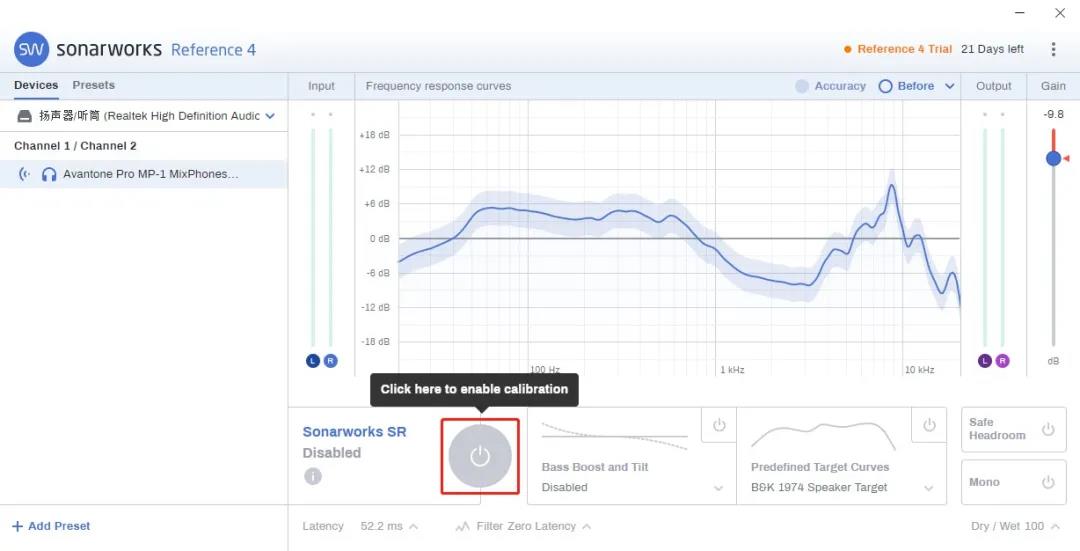
Task: Click the Disabled status text
Action: tap(331, 453)
